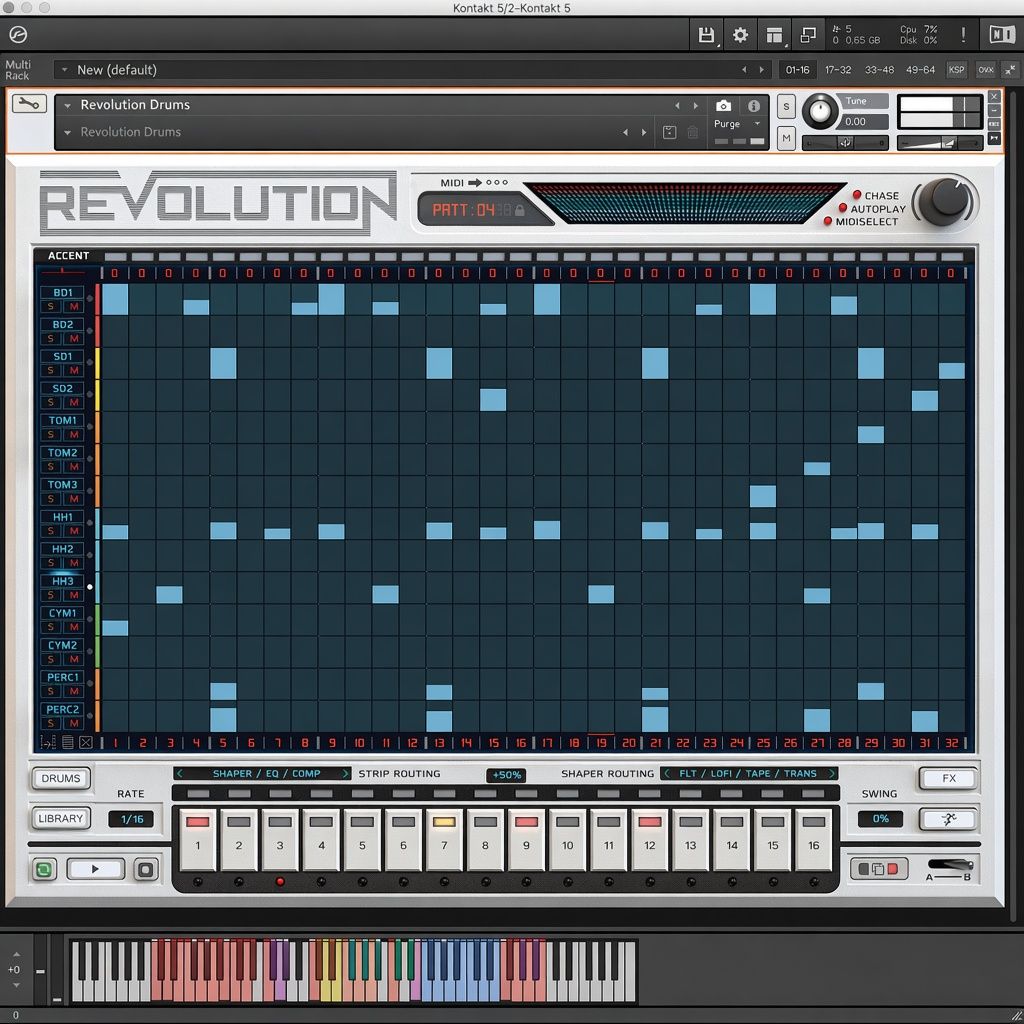Activate BD1 step 2 grid cell
This screenshot has width=1024, height=1024.
(x=142, y=299)
